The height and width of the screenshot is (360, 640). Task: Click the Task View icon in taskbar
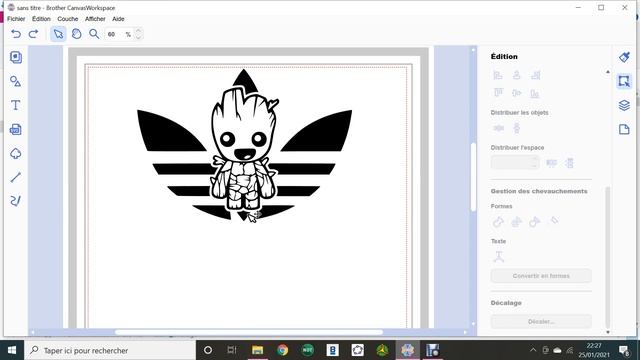(232, 350)
